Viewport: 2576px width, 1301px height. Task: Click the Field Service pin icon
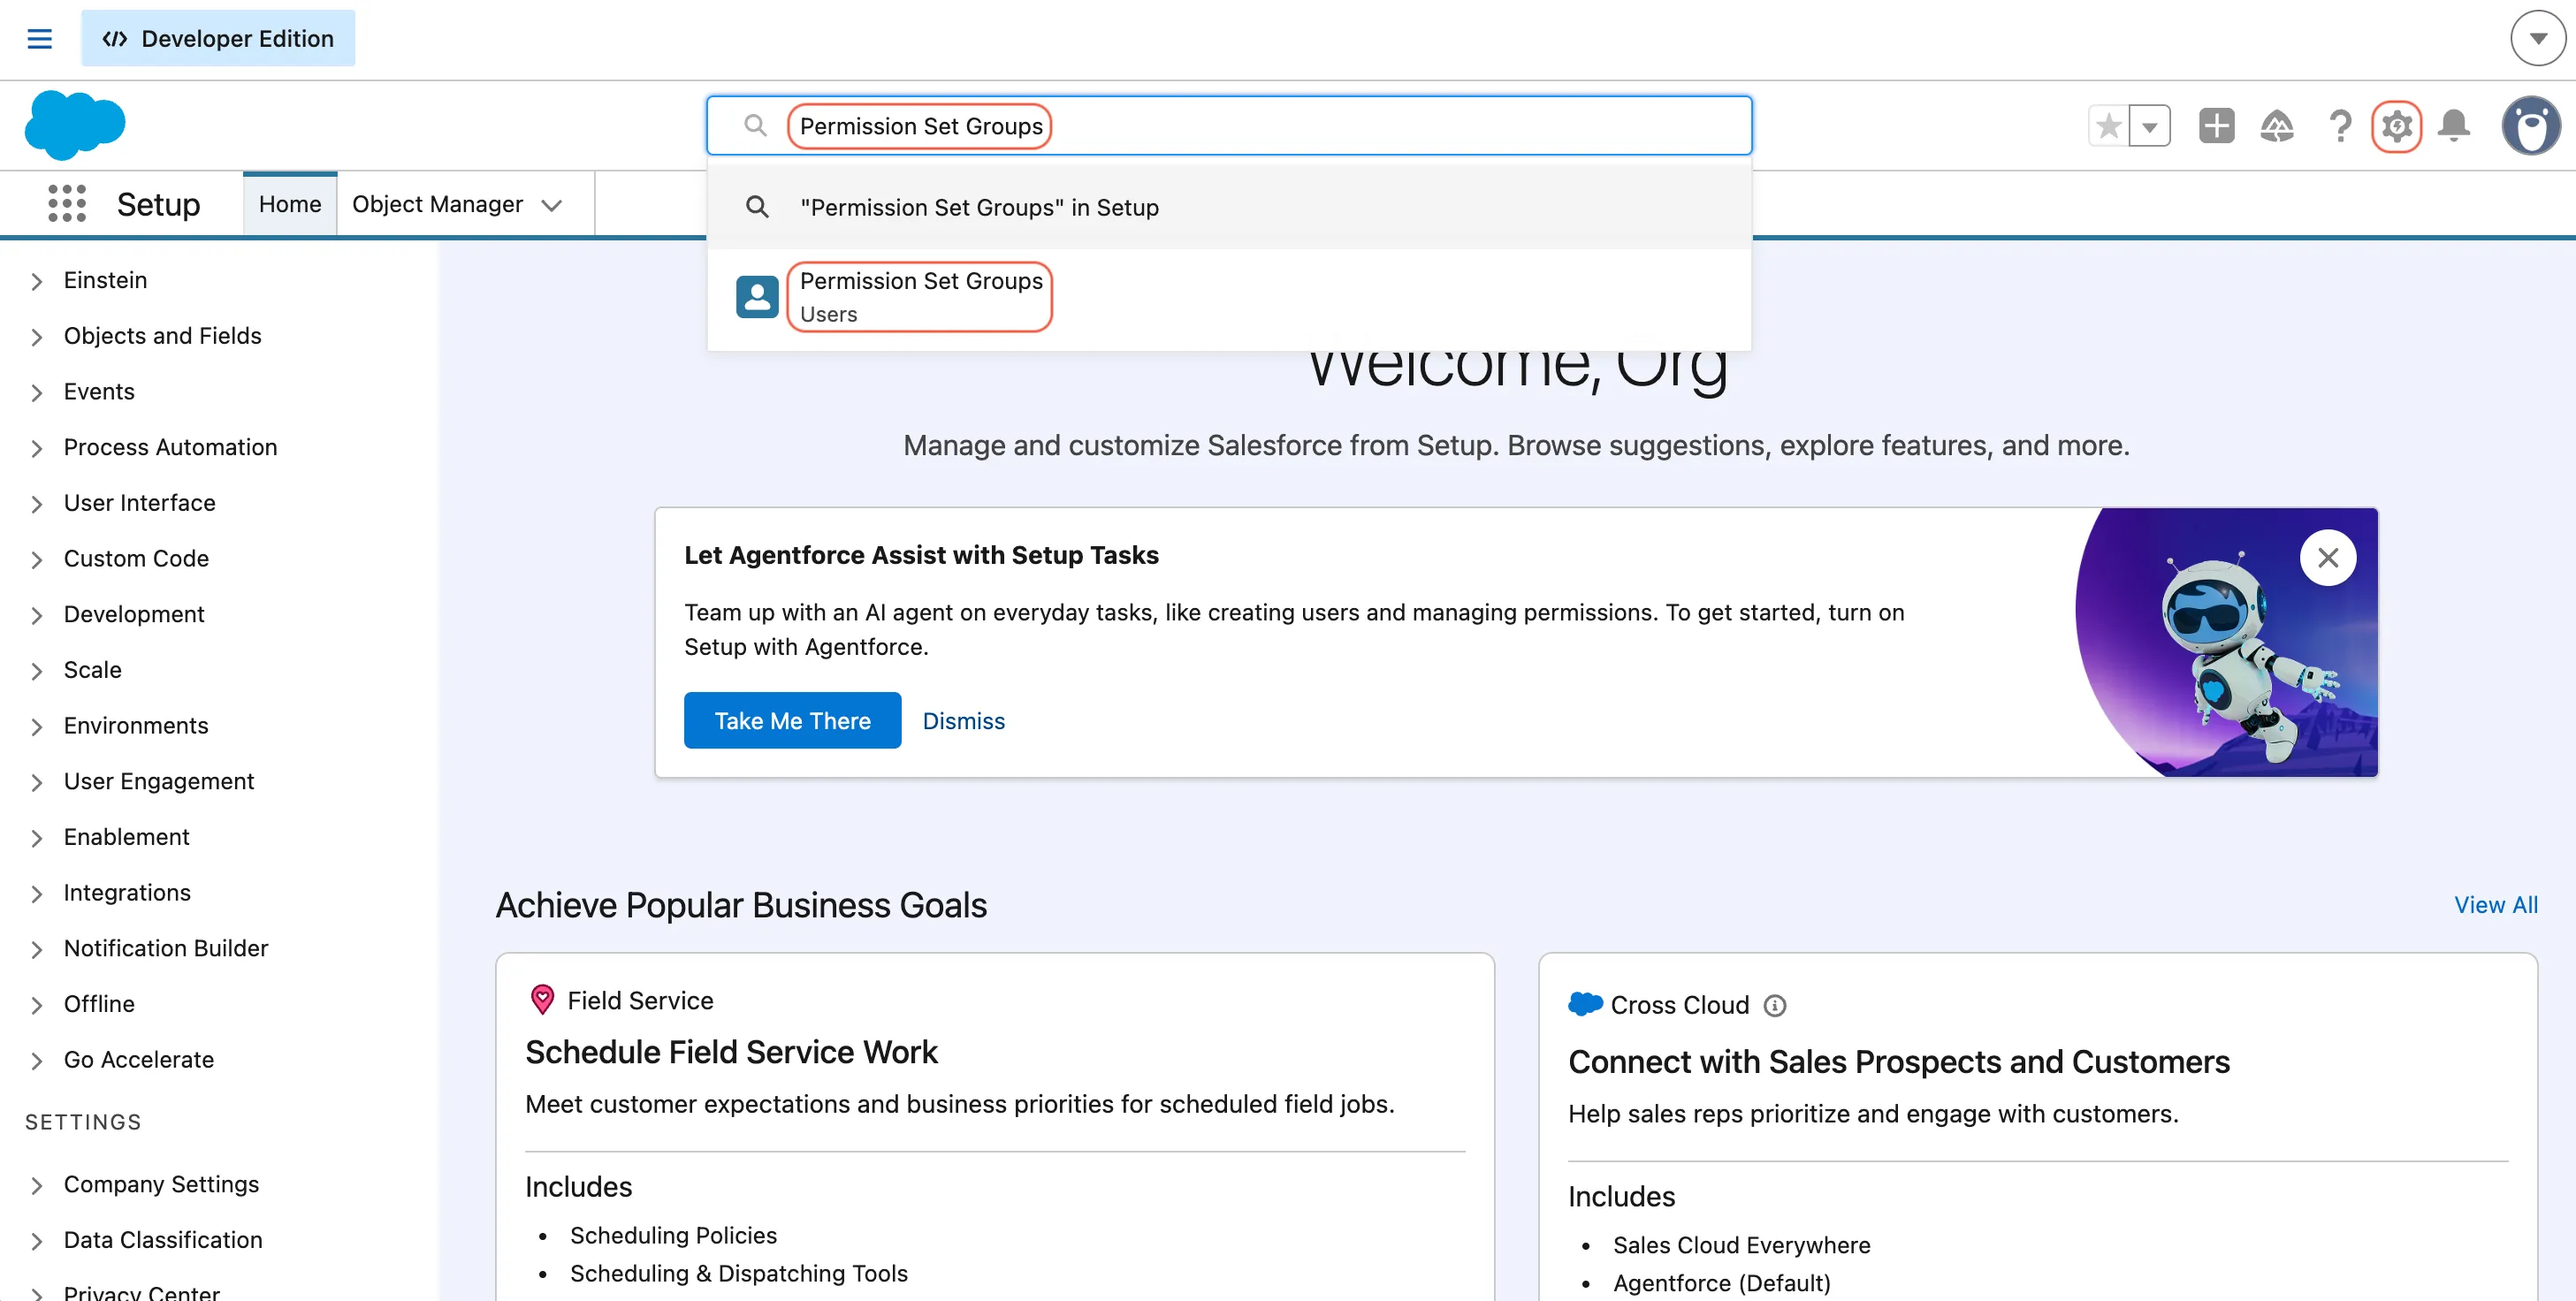(542, 1000)
